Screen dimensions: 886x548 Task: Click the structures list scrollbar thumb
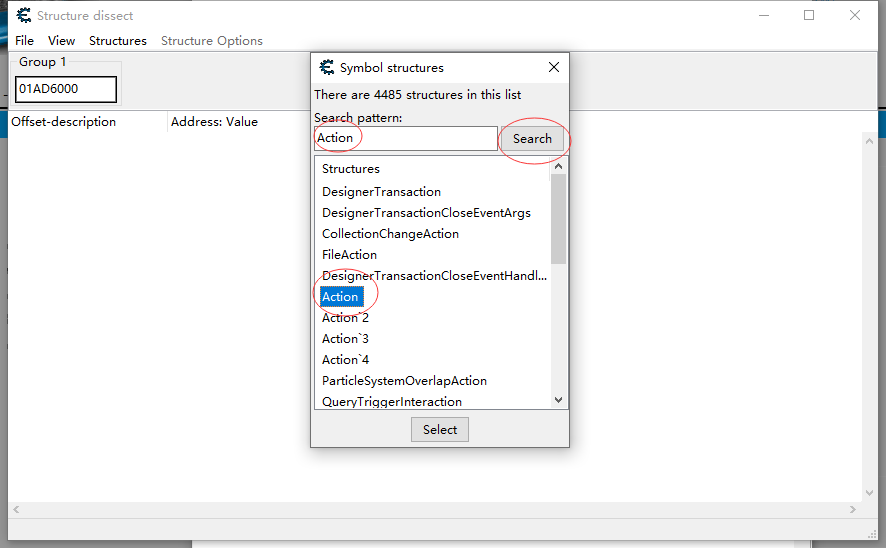coord(558,219)
